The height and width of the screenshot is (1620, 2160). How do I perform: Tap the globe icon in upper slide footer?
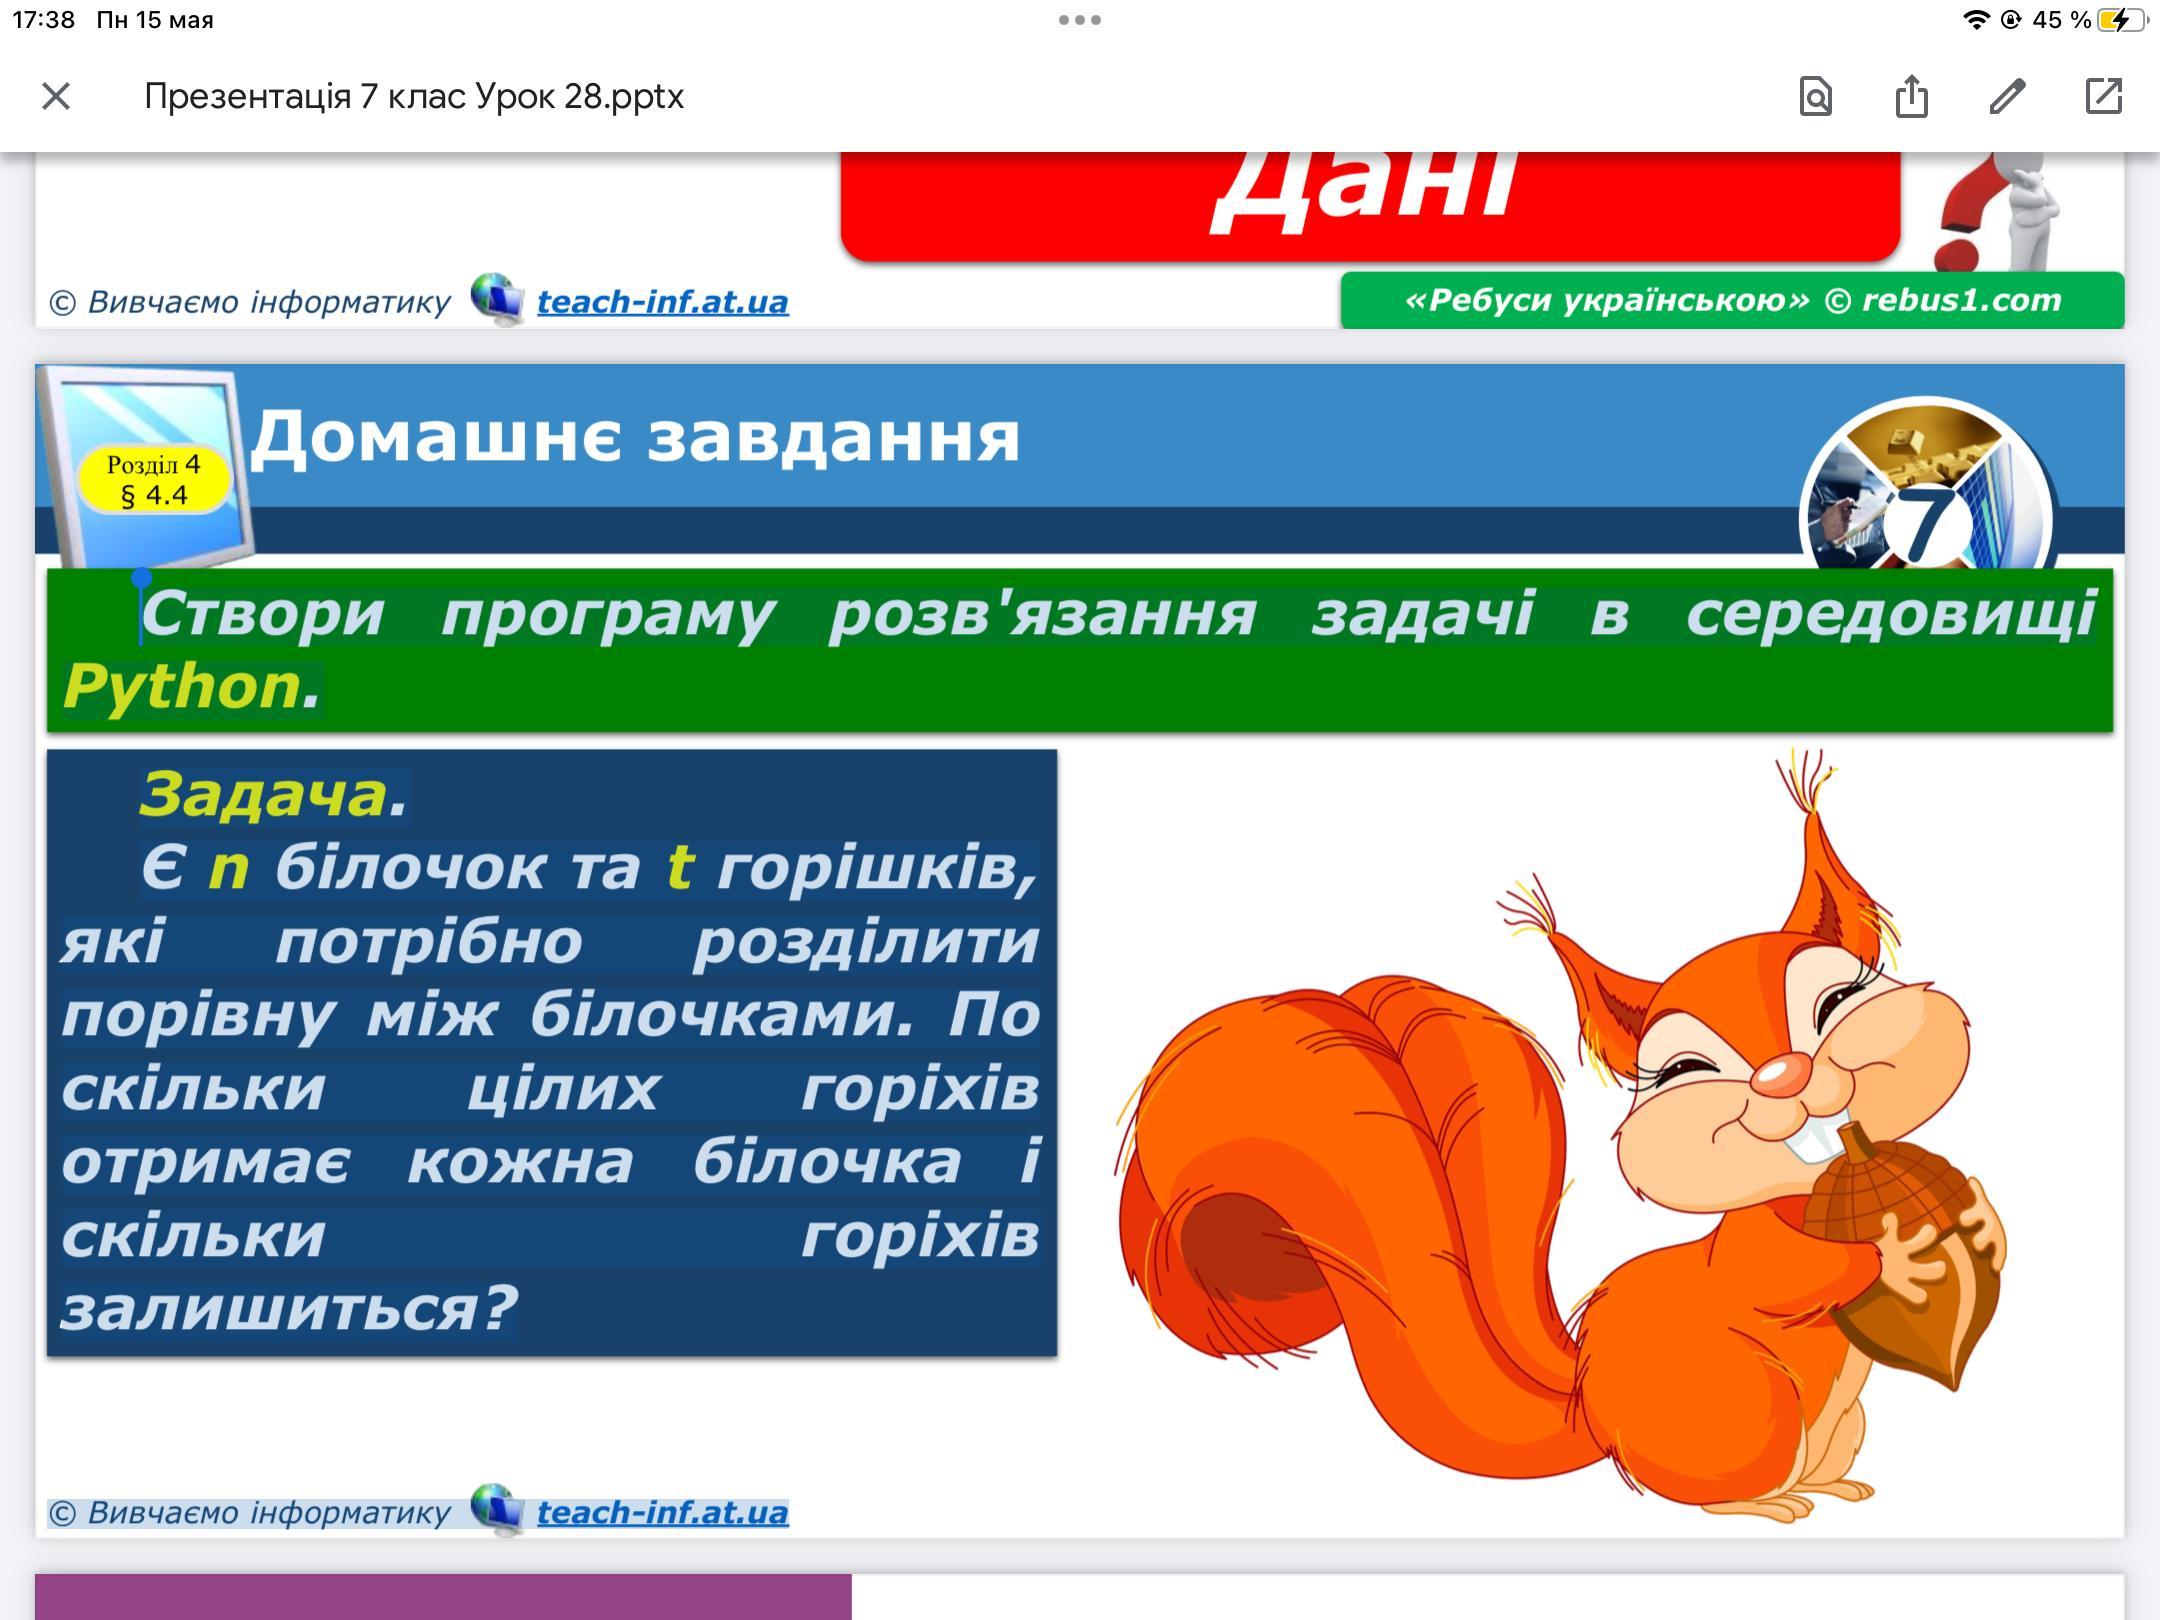pyautogui.click(x=497, y=299)
